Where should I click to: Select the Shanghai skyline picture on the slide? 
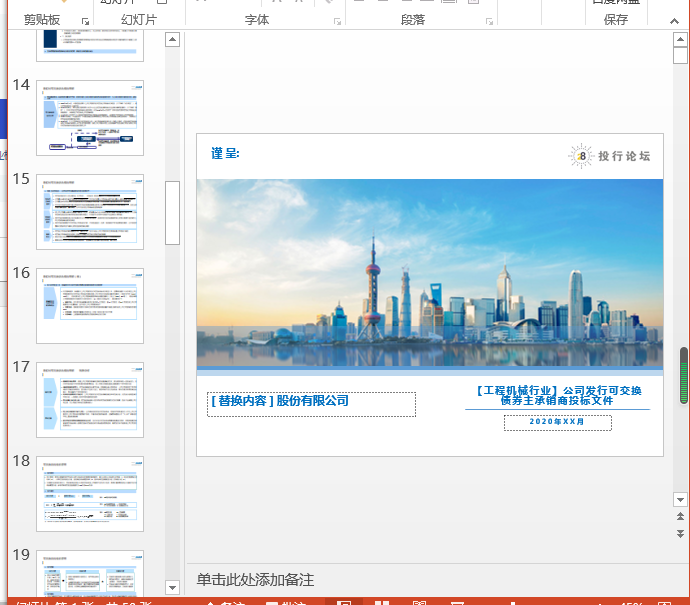tap(429, 272)
